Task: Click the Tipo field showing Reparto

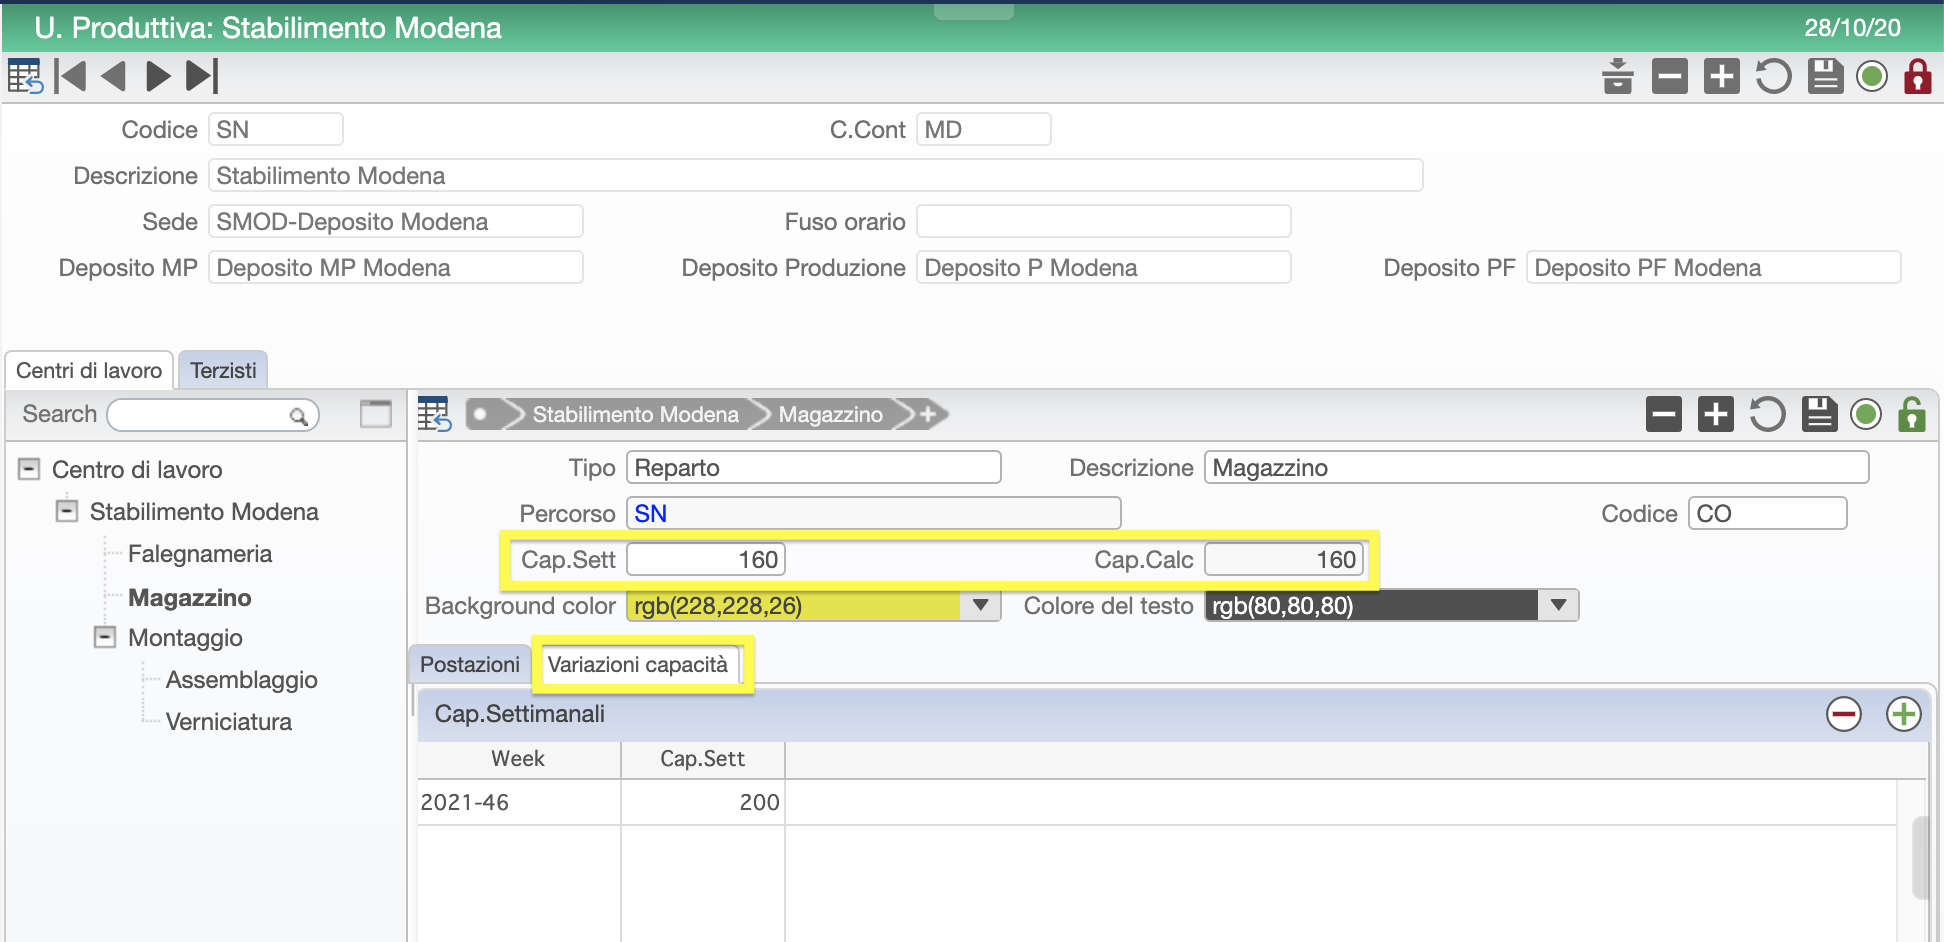Action: pyautogui.click(x=814, y=468)
